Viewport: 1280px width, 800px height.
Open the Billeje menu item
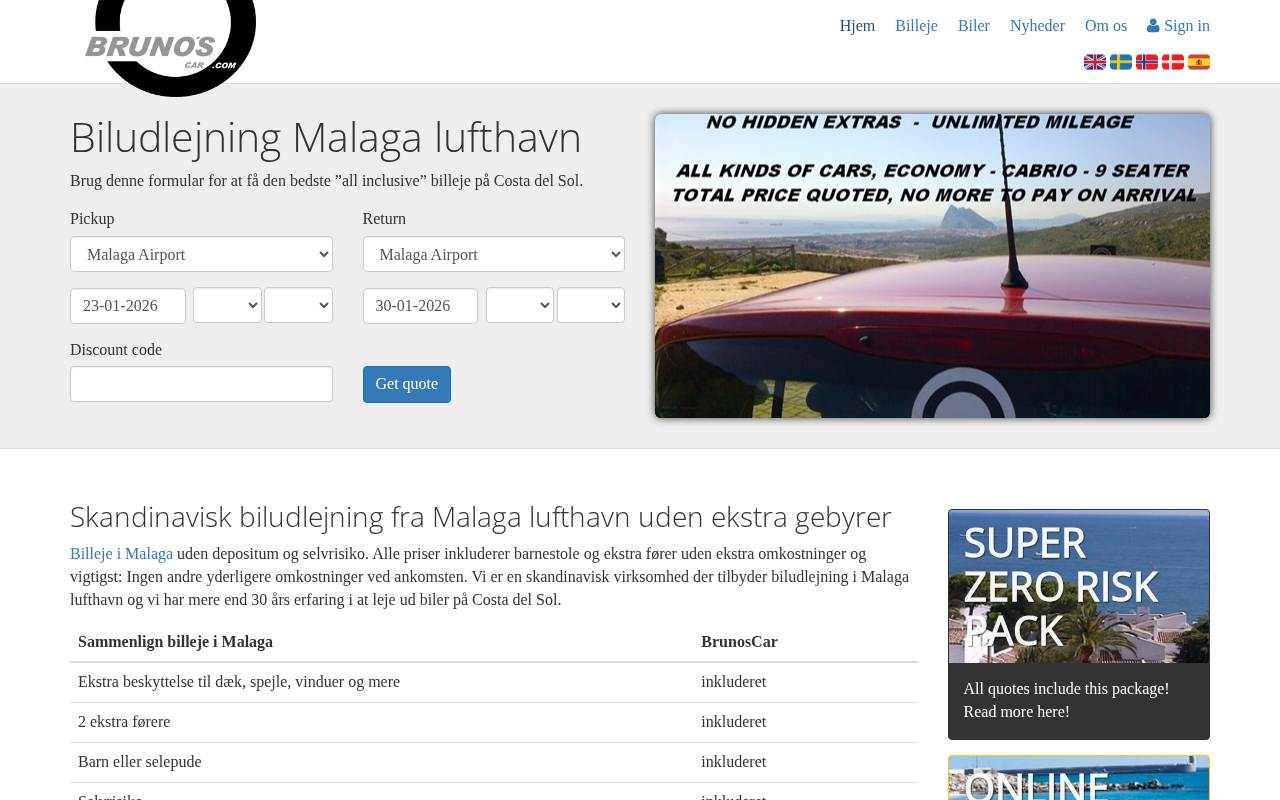(x=916, y=26)
